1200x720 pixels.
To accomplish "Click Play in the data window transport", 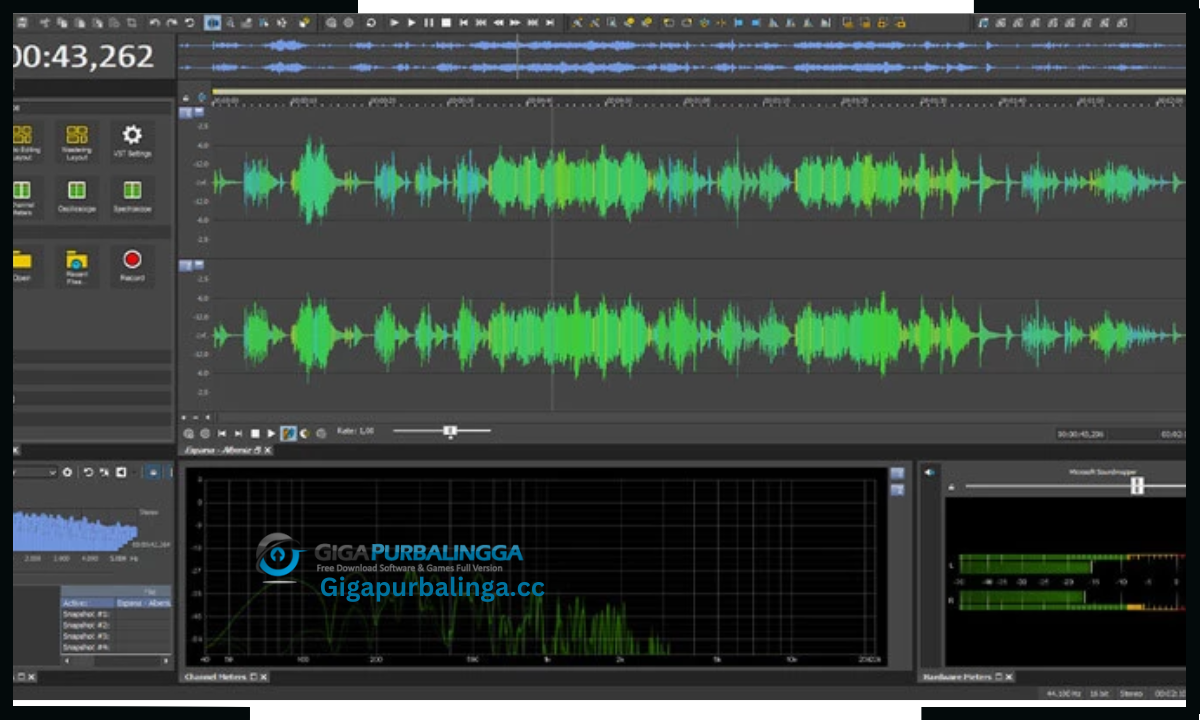I will point(271,433).
